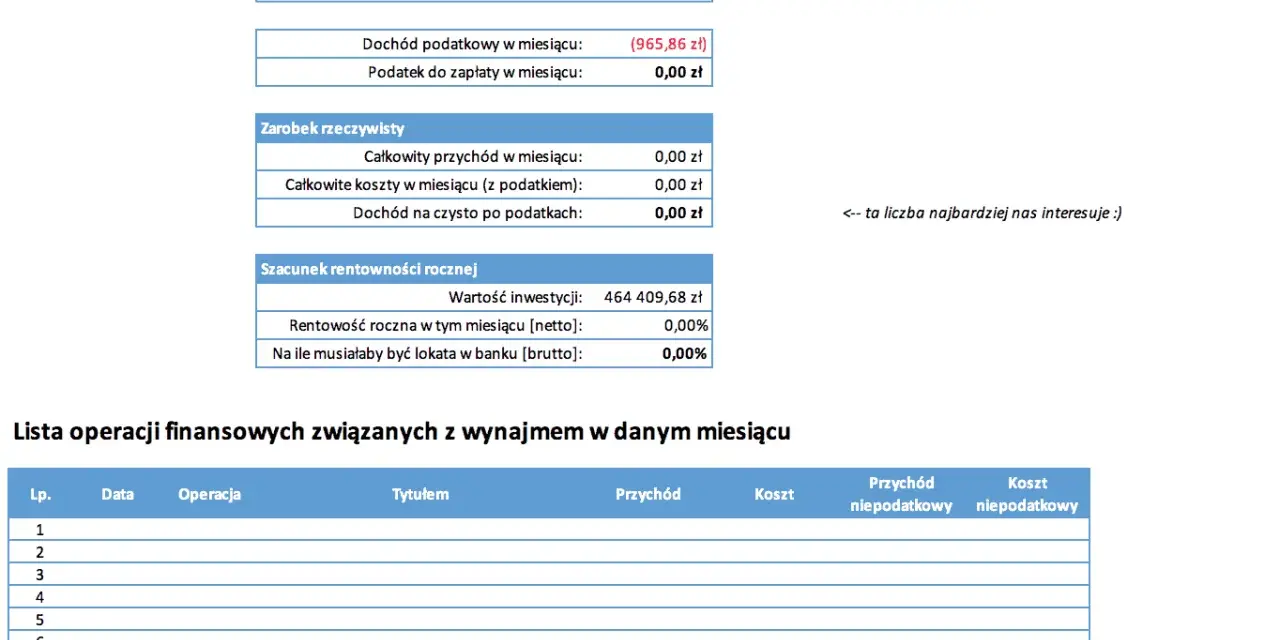The width and height of the screenshot is (1280, 640).
Task: Select the 'Przychód niepodatkowy' column header
Action: [902, 494]
